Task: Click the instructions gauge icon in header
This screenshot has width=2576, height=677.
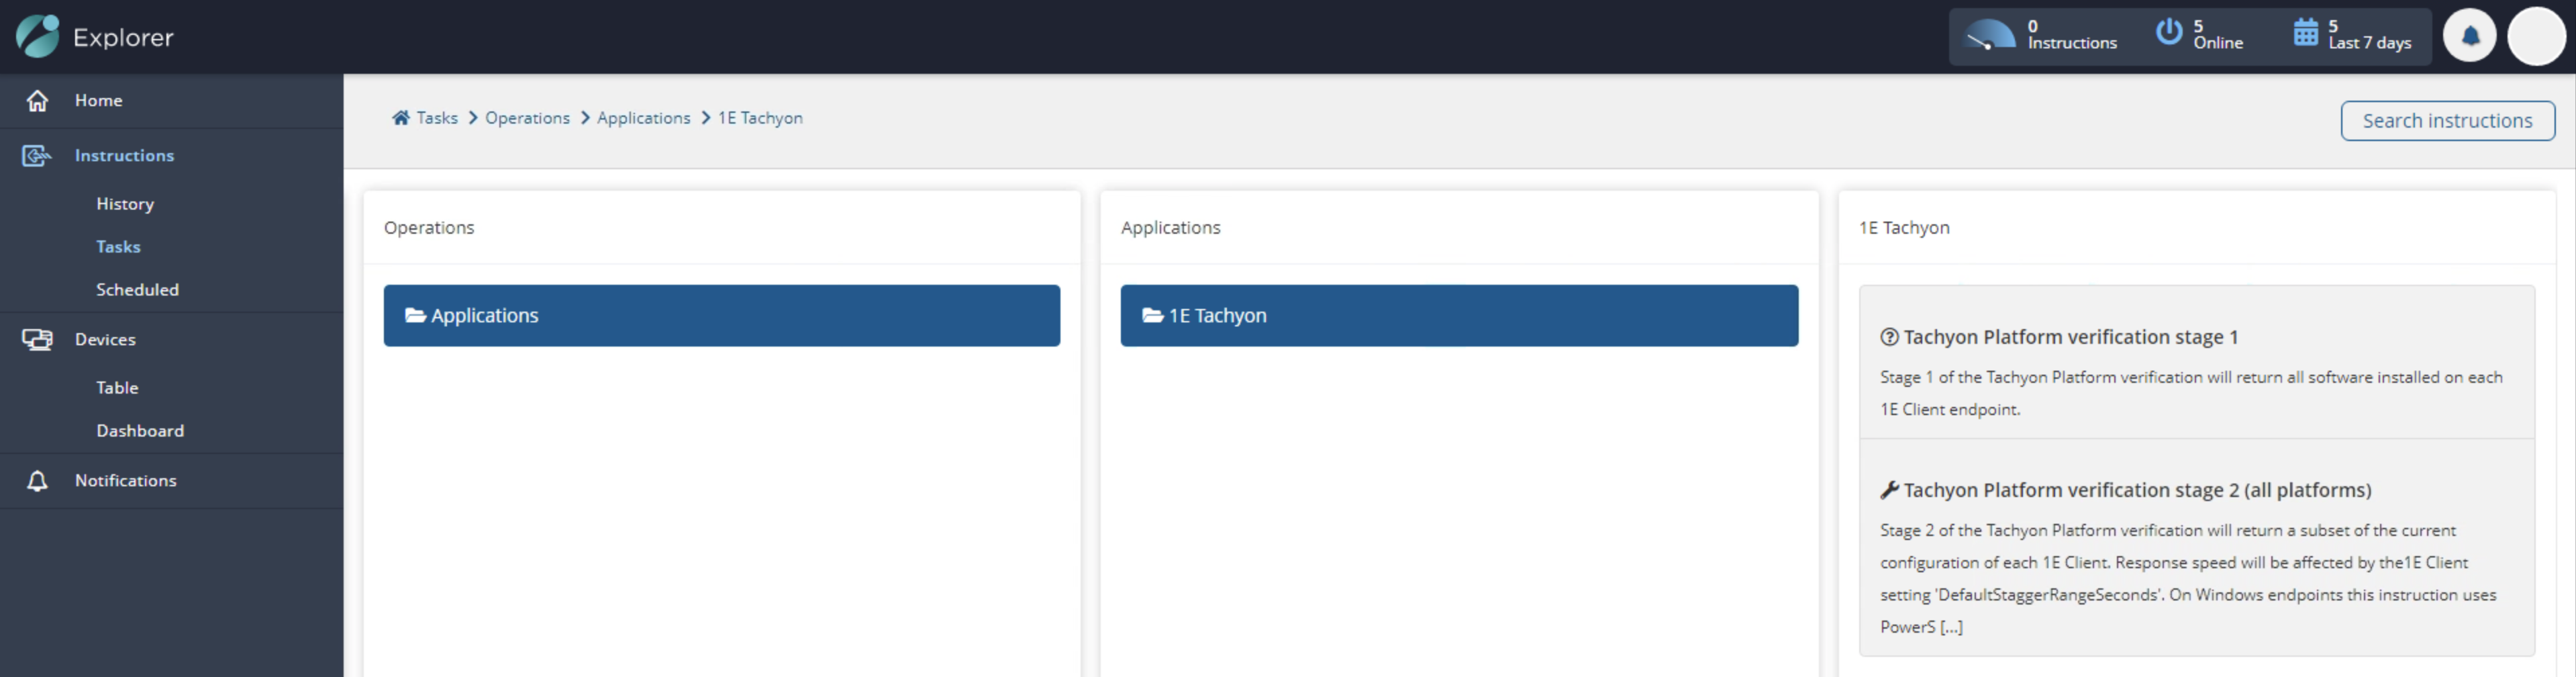Action: pyautogui.click(x=1990, y=36)
